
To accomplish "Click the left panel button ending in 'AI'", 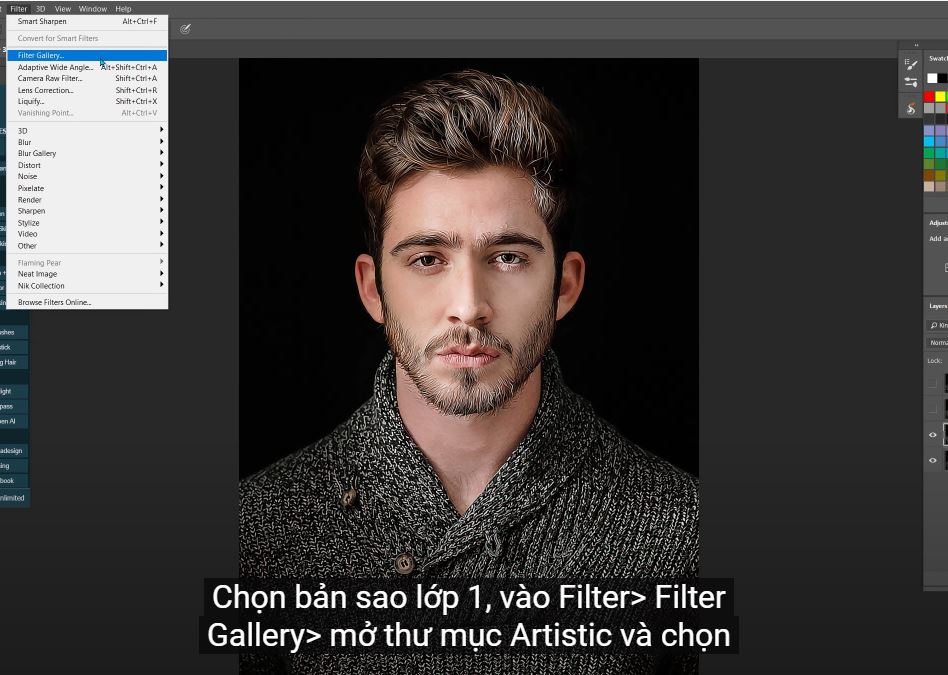I will (13, 422).
